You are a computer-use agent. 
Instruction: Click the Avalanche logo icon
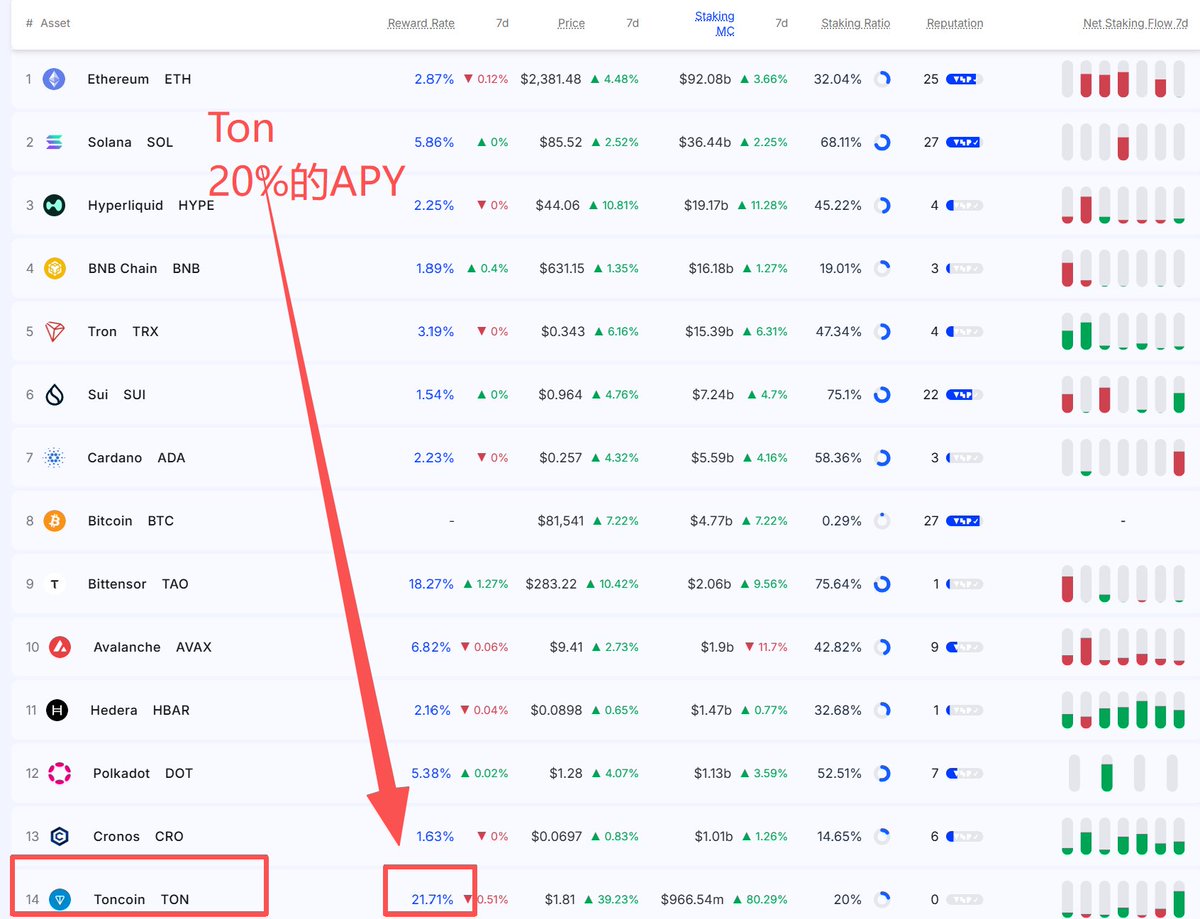coord(60,647)
